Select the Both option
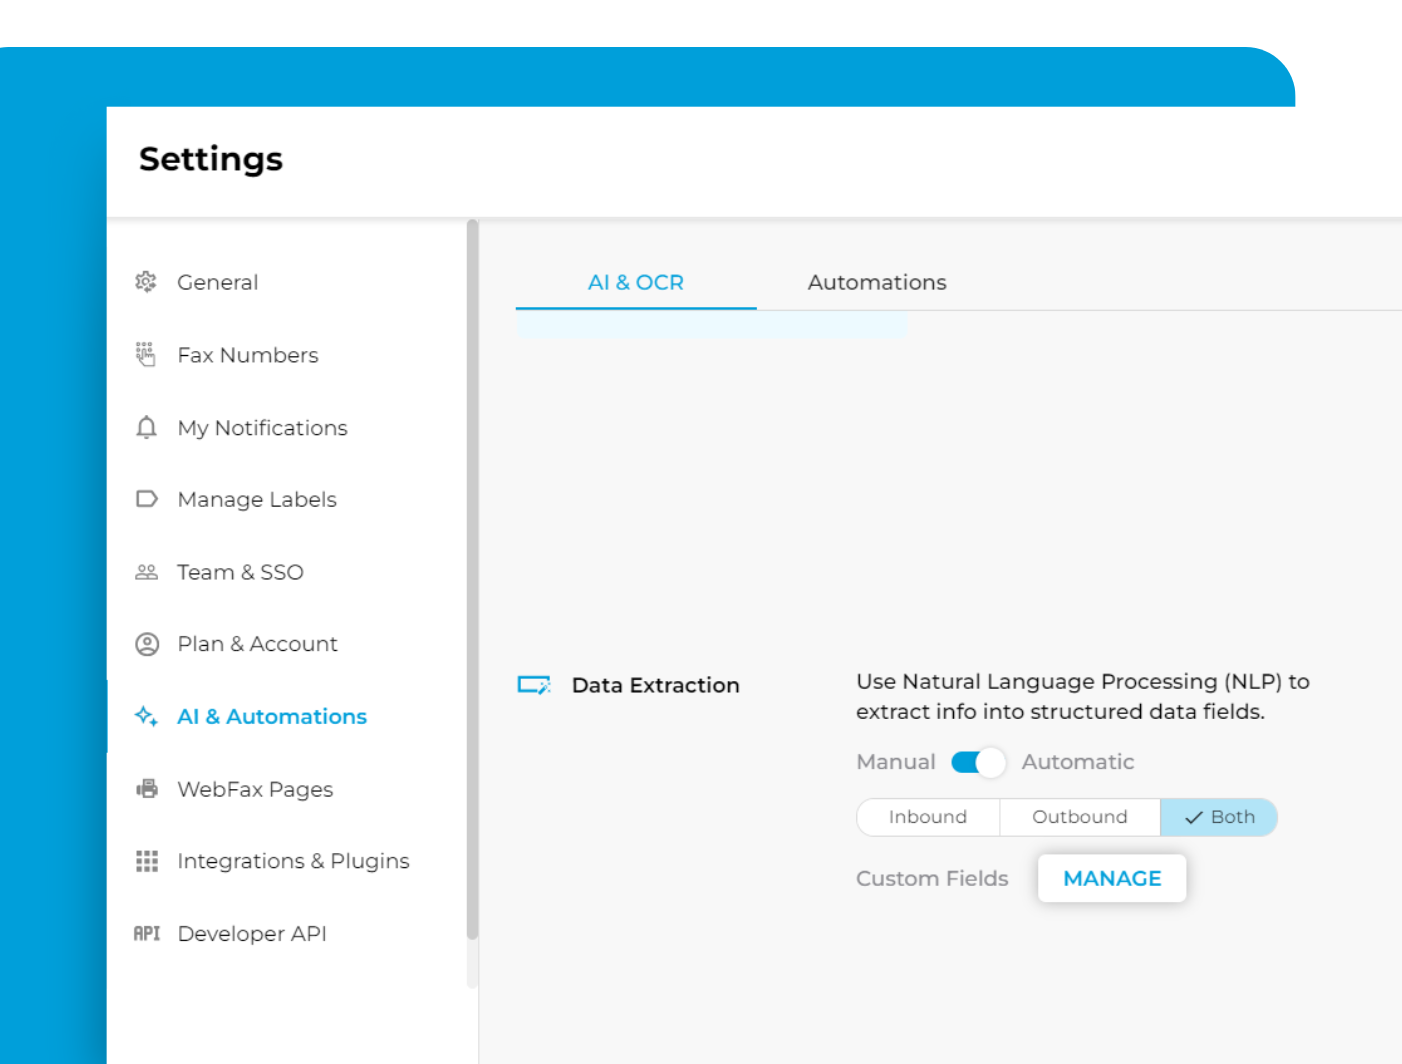This screenshot has width=1402, height=1064. pyautogui.click(x=1219, y=817)
